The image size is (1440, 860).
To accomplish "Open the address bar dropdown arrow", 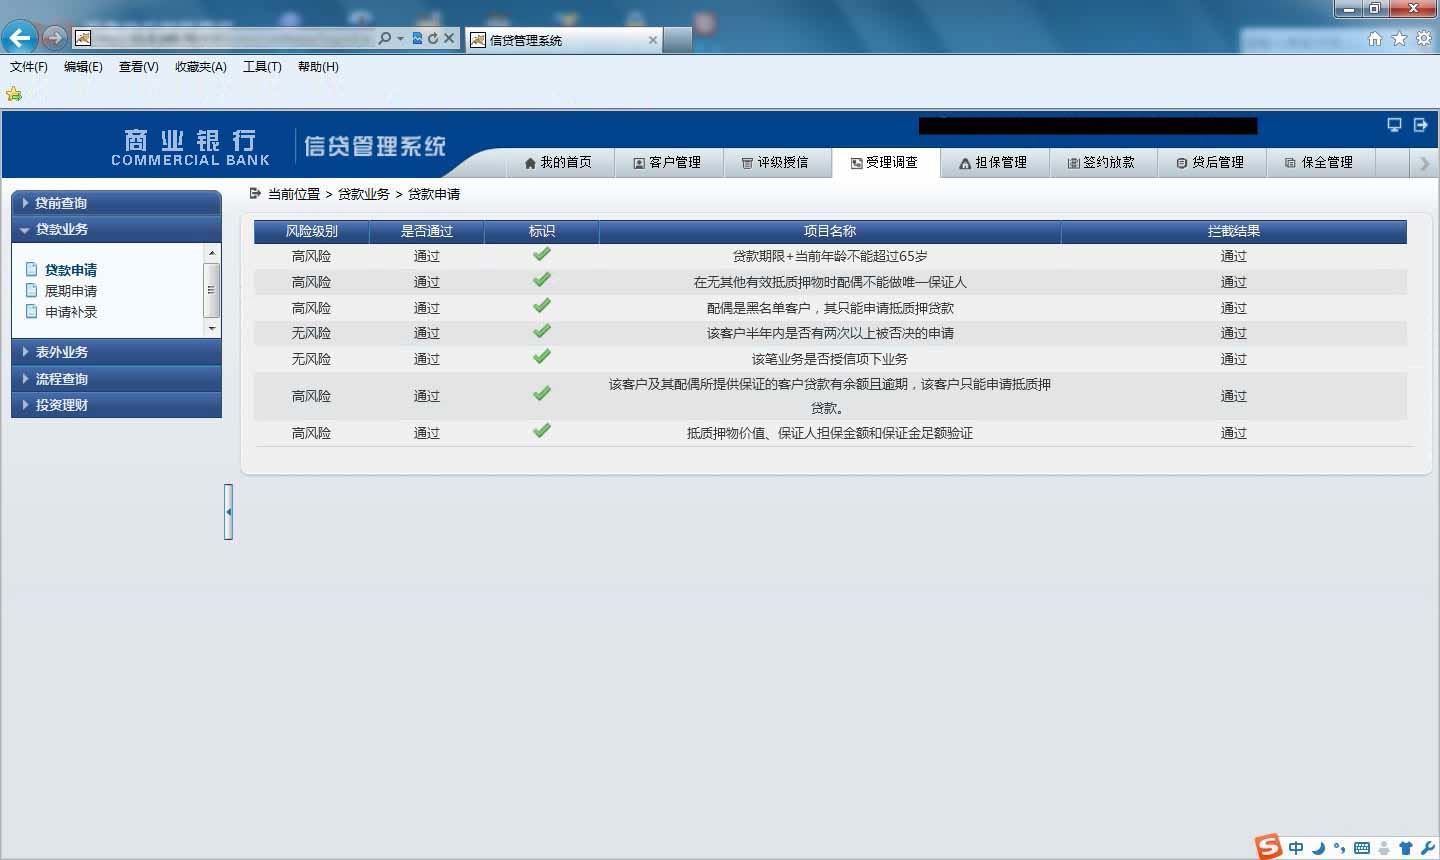I will (401, 38).
